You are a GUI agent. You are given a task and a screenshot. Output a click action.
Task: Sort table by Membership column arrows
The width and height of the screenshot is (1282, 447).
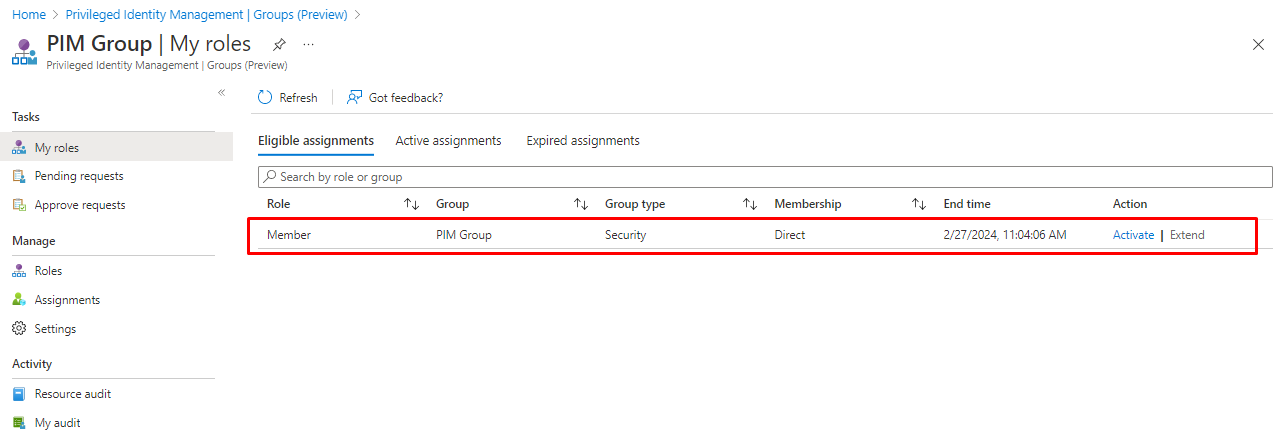pos(919,204)
